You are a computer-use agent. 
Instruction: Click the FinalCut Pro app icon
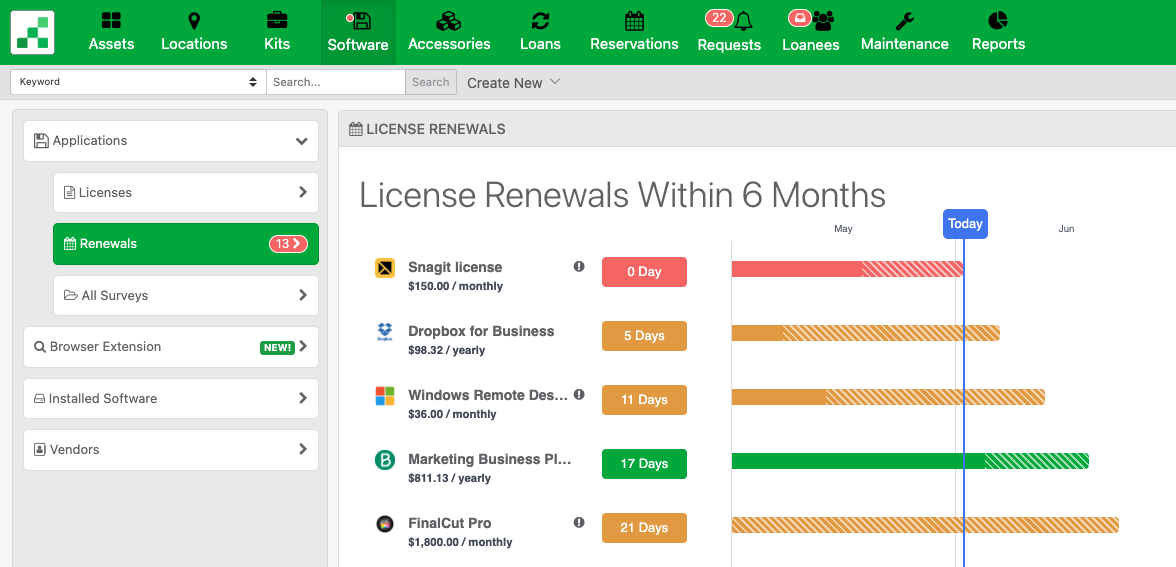(x=385, y=524)
